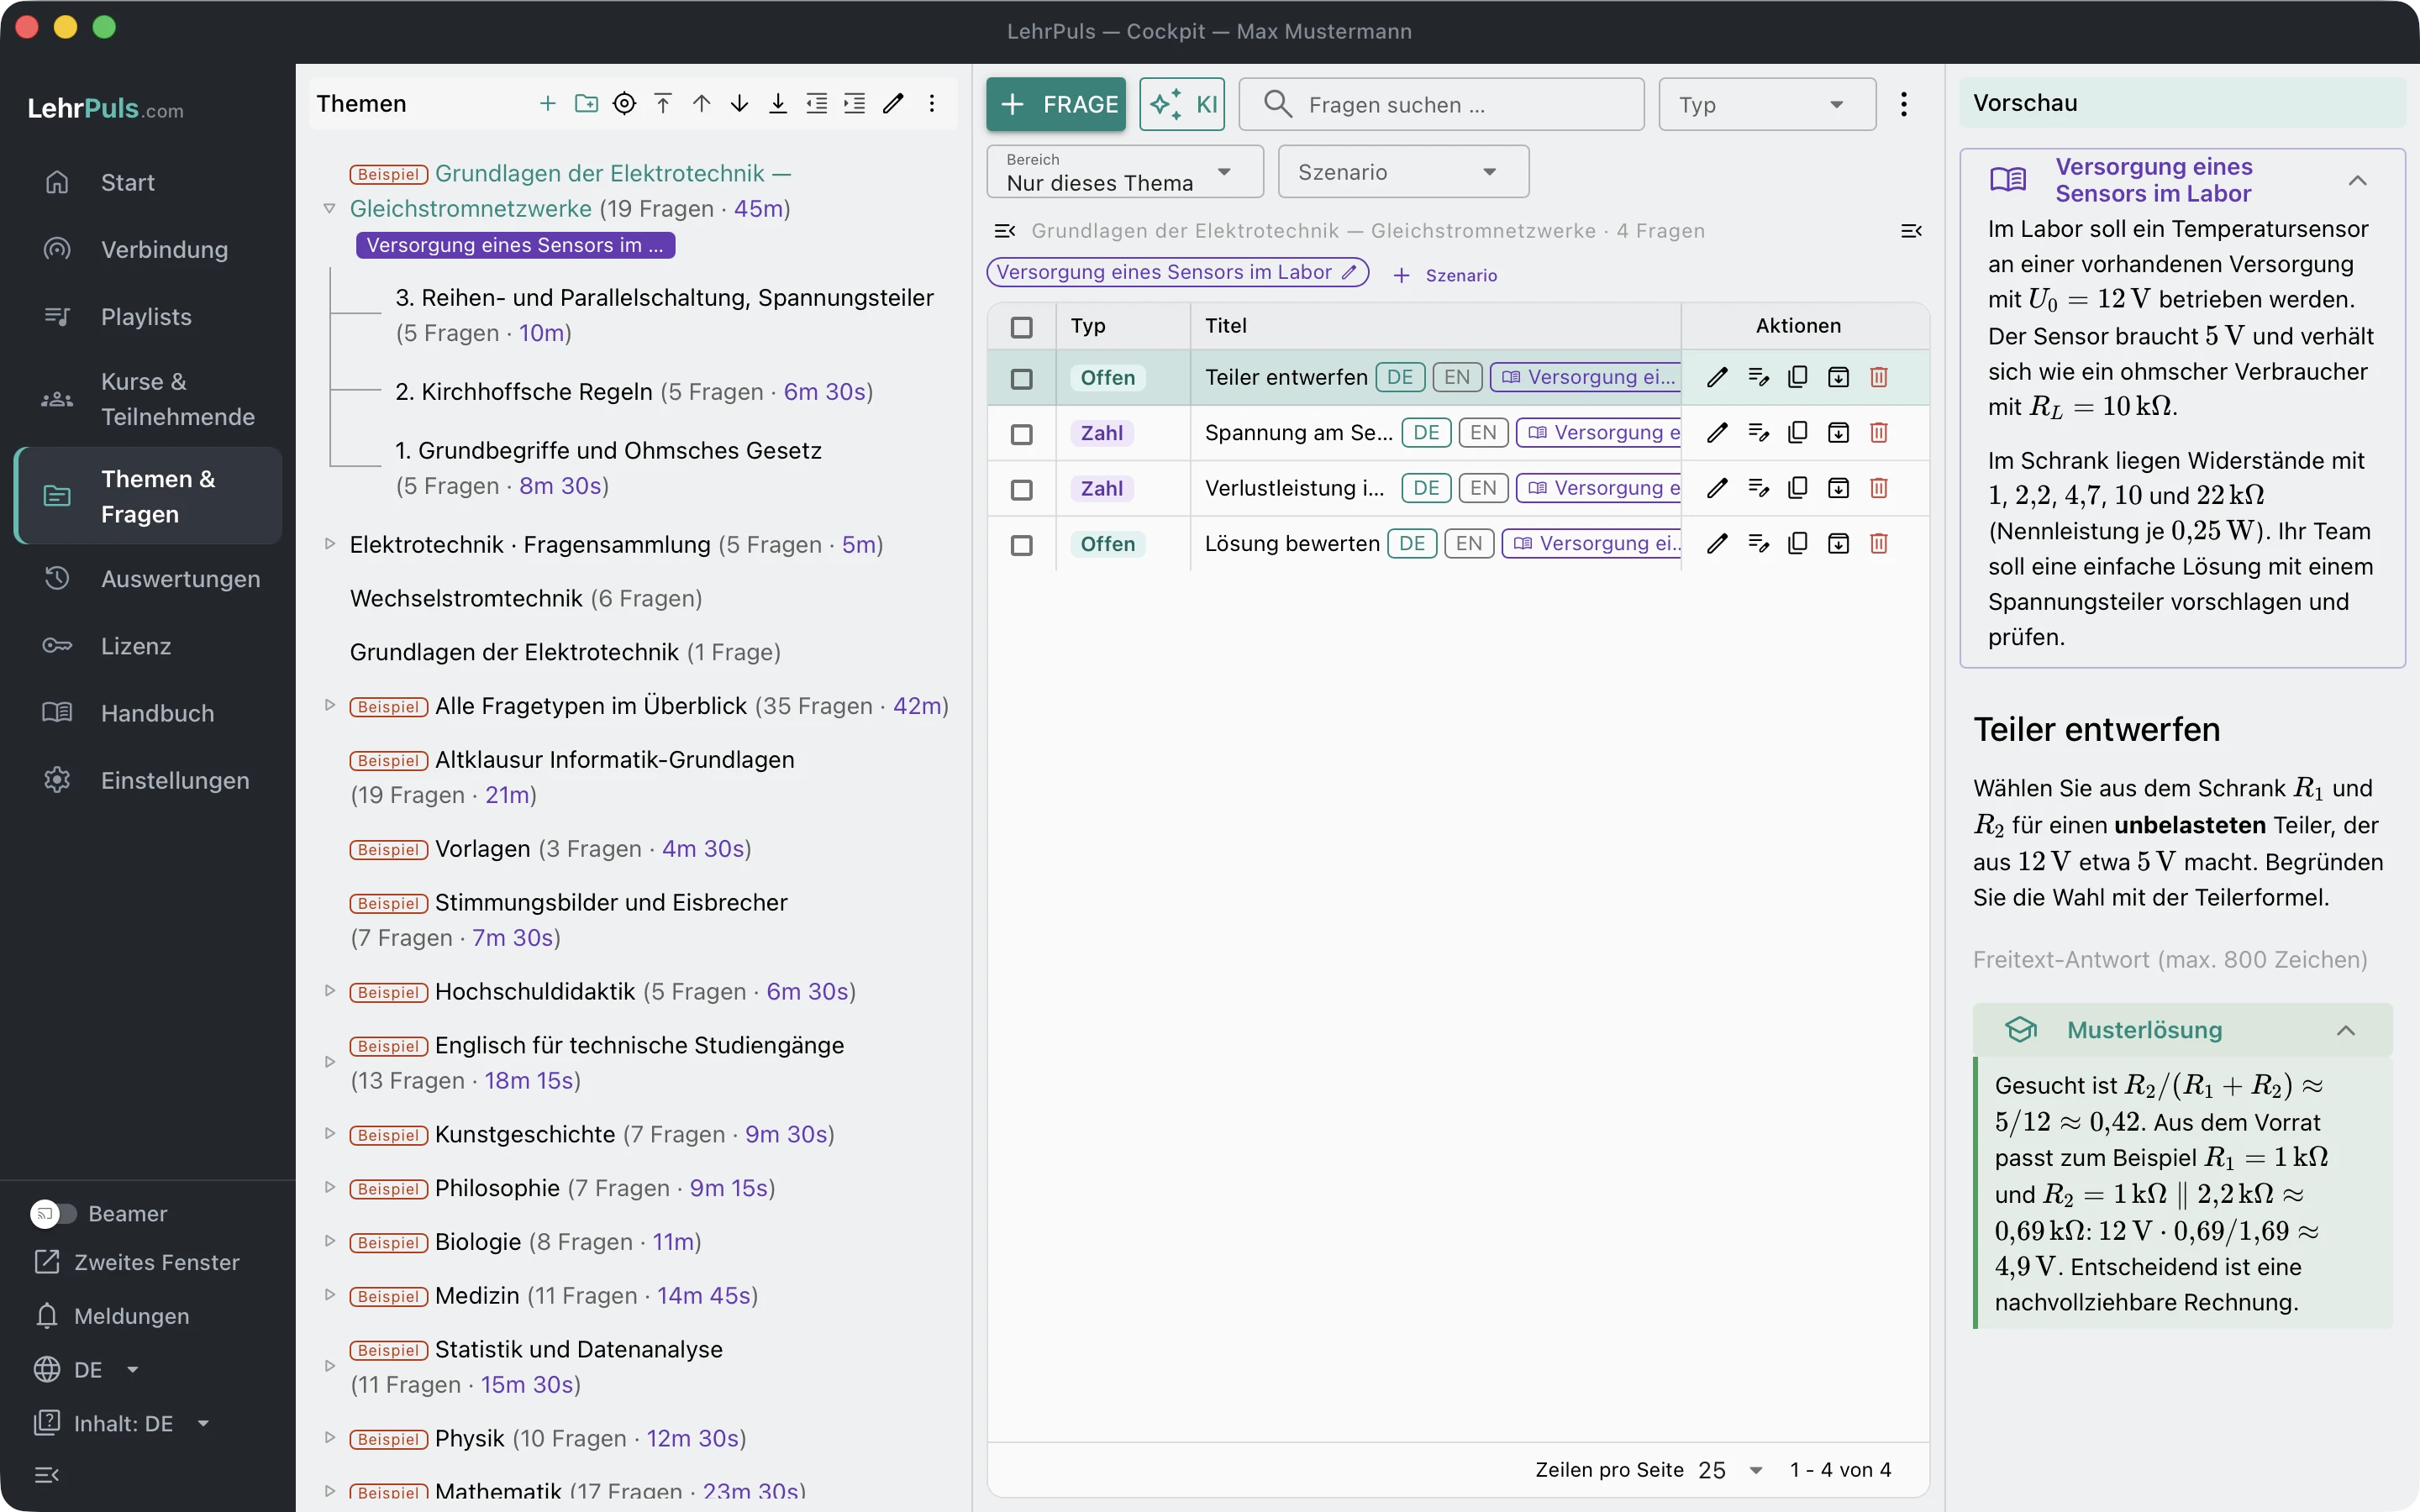The image size is (2420, 1512).
Task: Open Auswertungen in sidebar
Action: [x=148, y=579]
